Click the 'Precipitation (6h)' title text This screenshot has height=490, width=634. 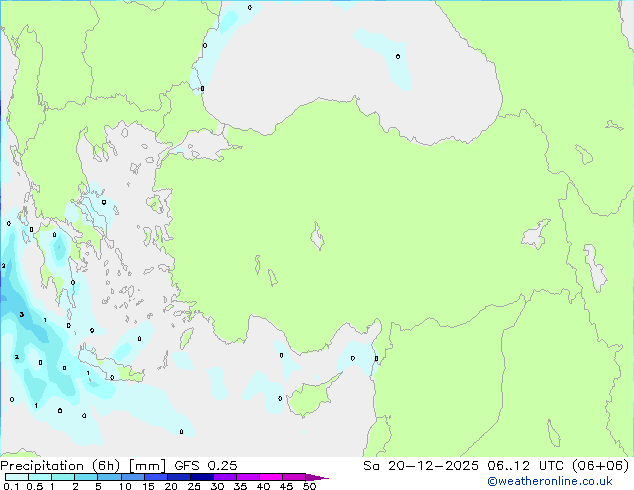(60, 466)
